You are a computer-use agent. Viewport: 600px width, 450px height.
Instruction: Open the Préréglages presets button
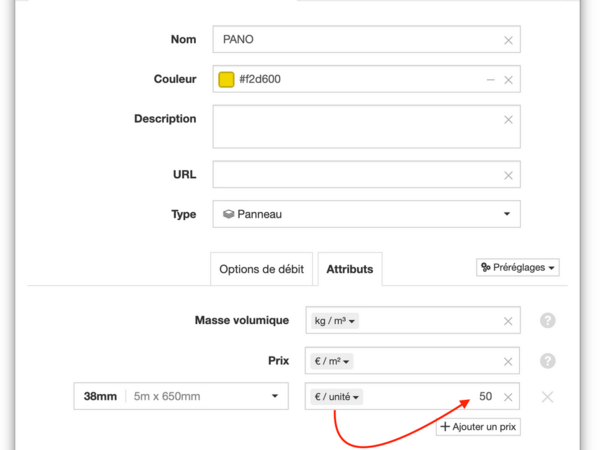tap(518, 268)
